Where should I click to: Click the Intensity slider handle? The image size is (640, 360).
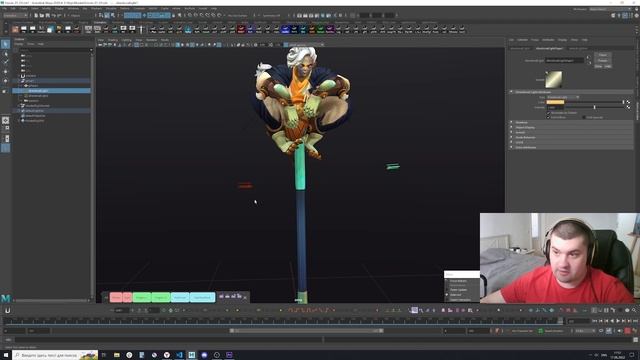pos(595,107)
